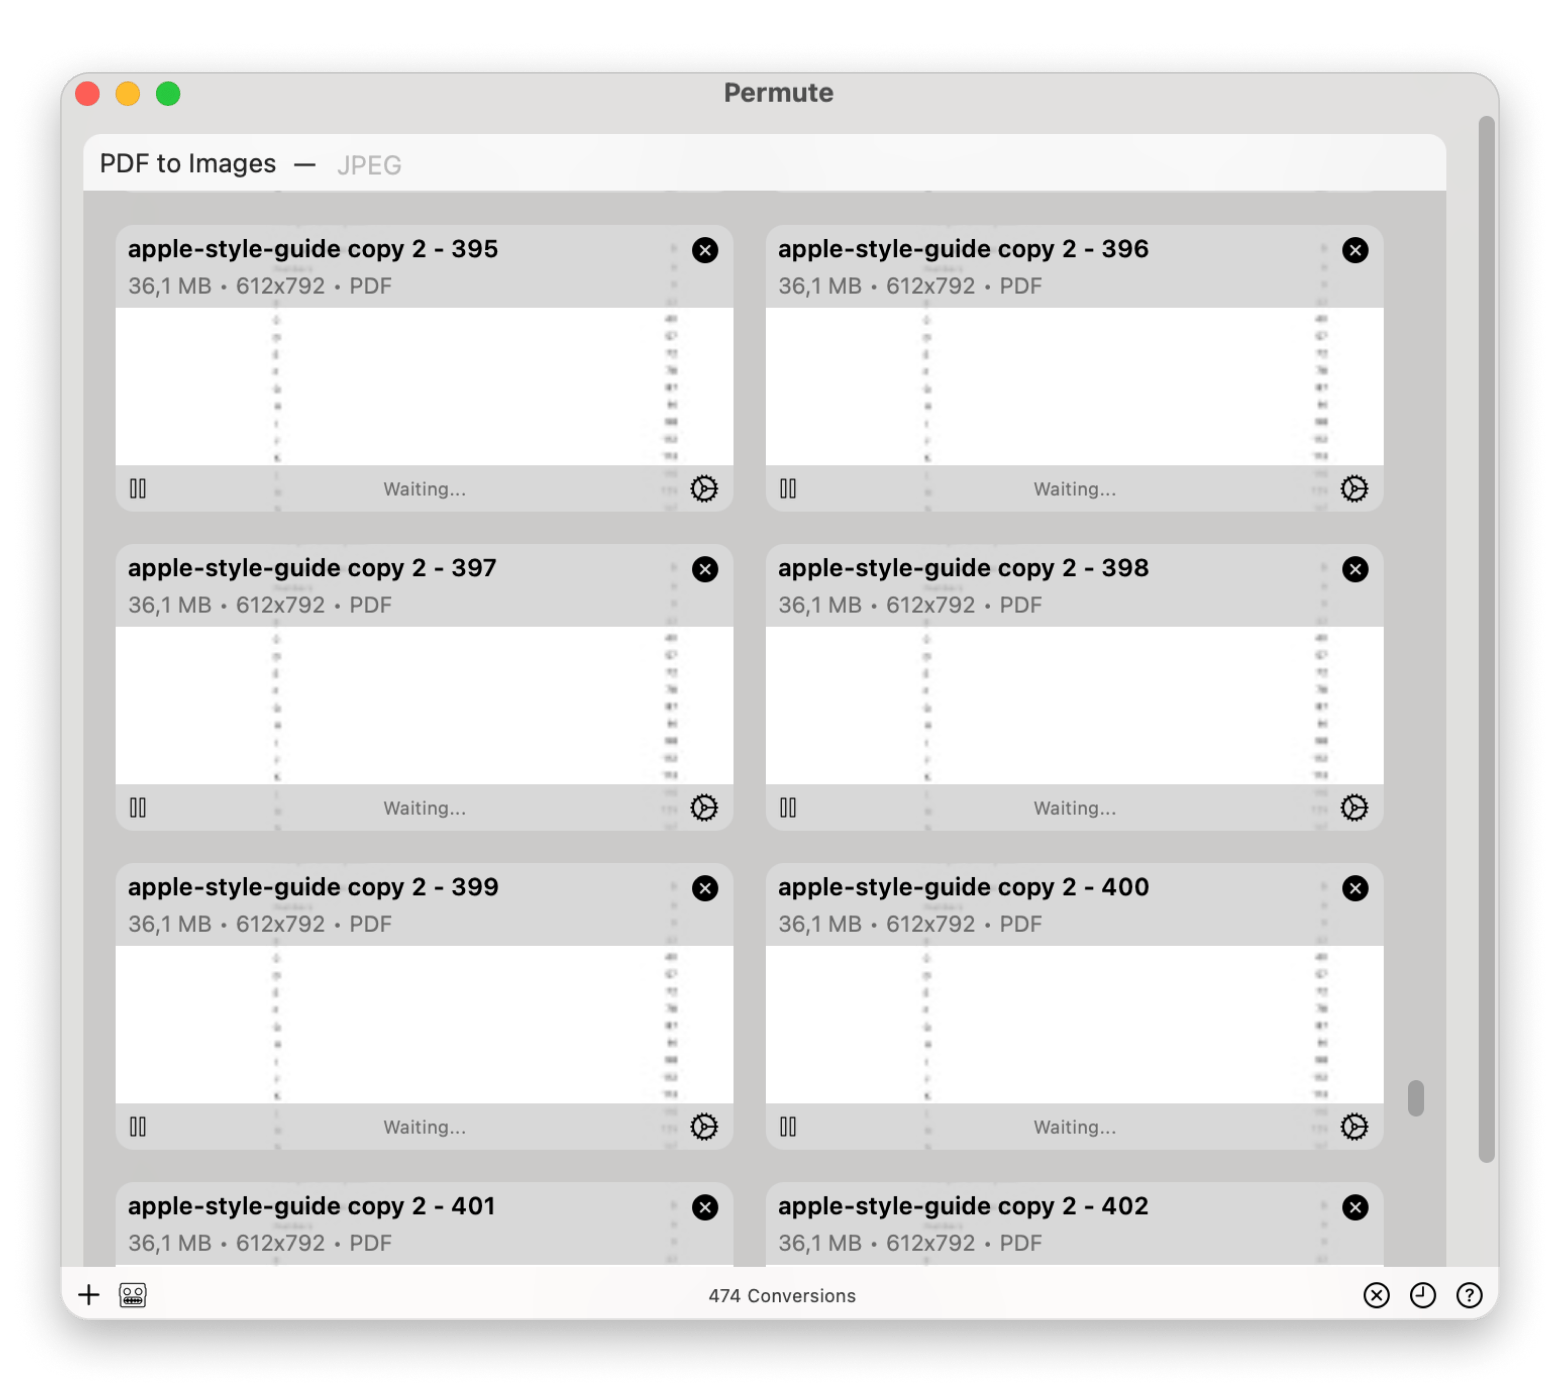Open the JPEG format dropdown
This screenshot has width=1560, height=1400.
click(x=369, y=165)
